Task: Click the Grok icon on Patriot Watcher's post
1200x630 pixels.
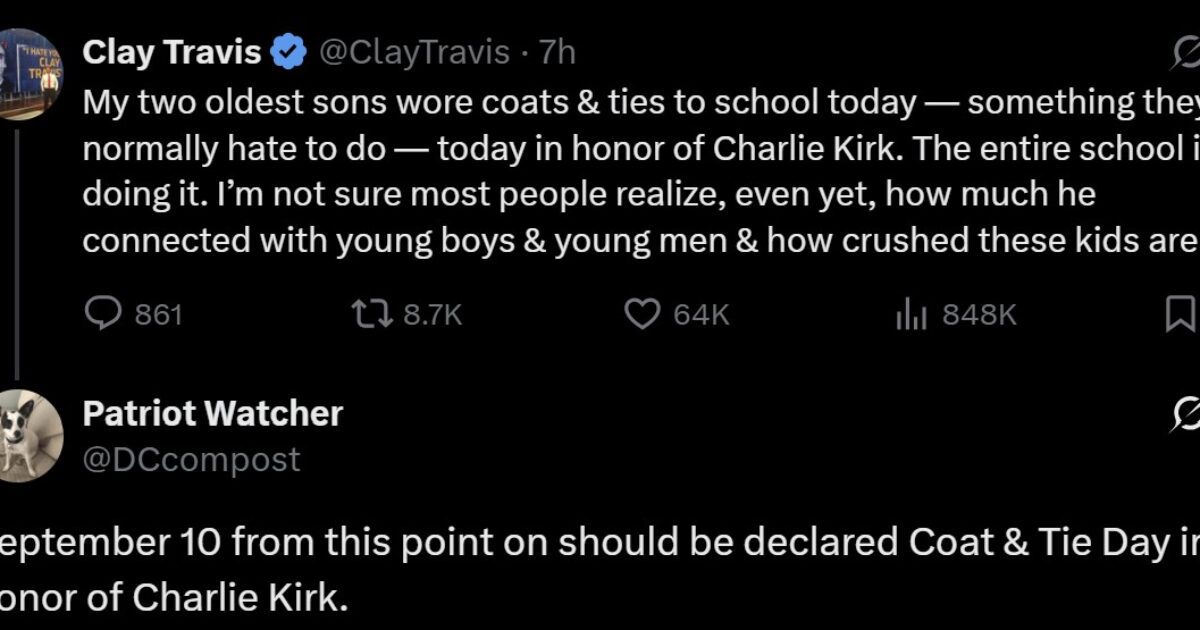Action: click(x=1186, y=414)
